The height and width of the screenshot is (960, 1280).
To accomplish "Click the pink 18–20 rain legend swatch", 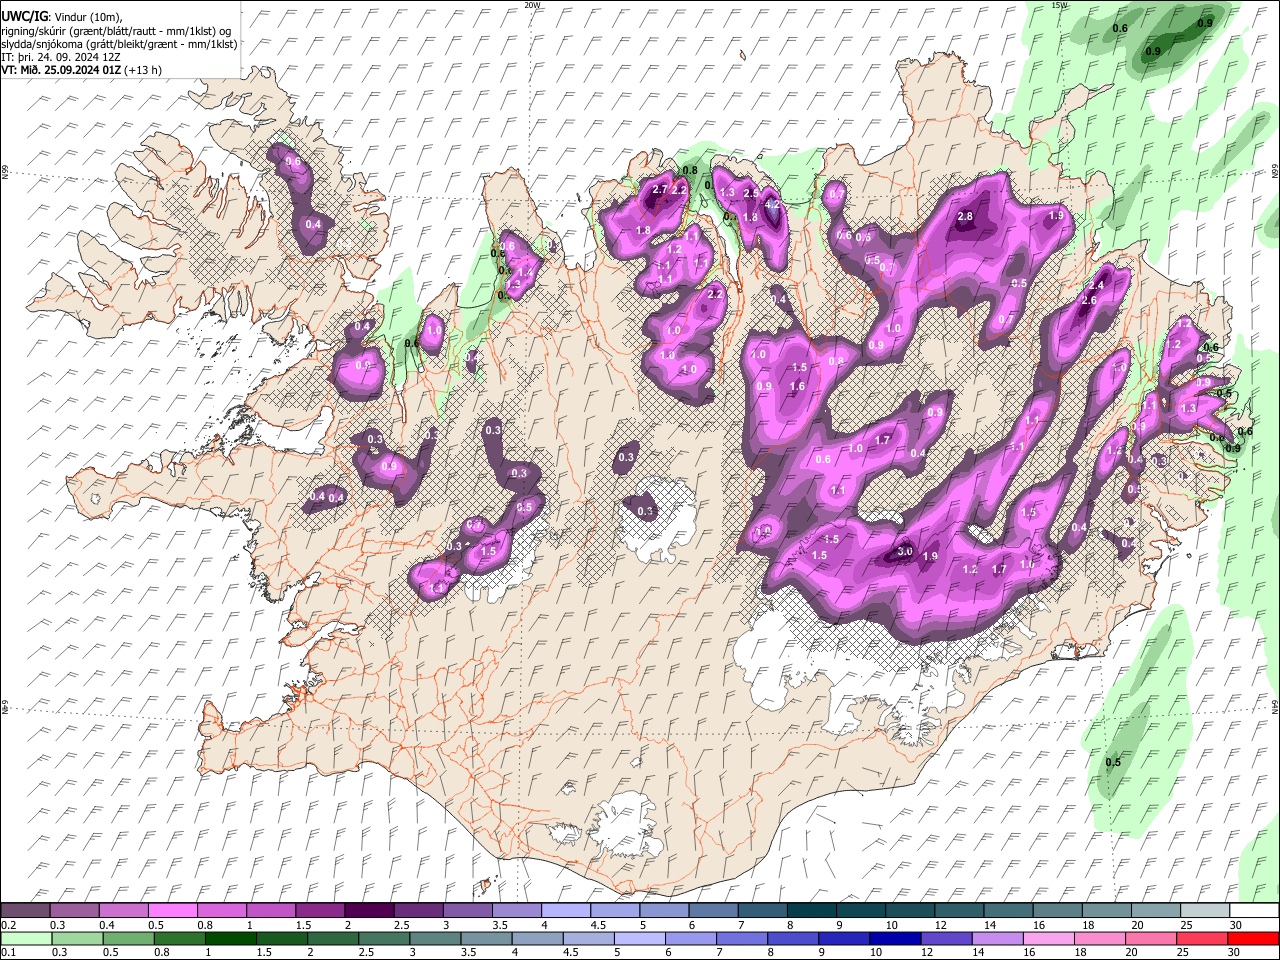I will [x=1100, y=938].
